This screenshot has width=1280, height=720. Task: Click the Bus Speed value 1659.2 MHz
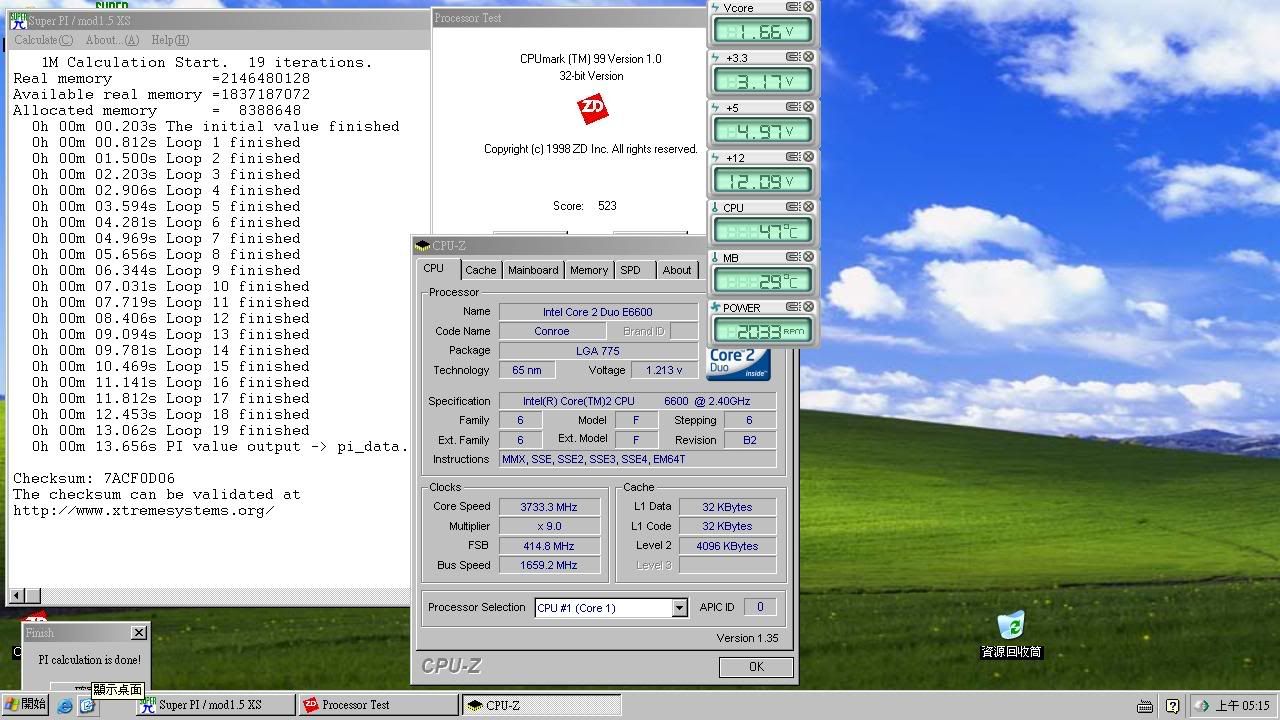tap(548, 565)
